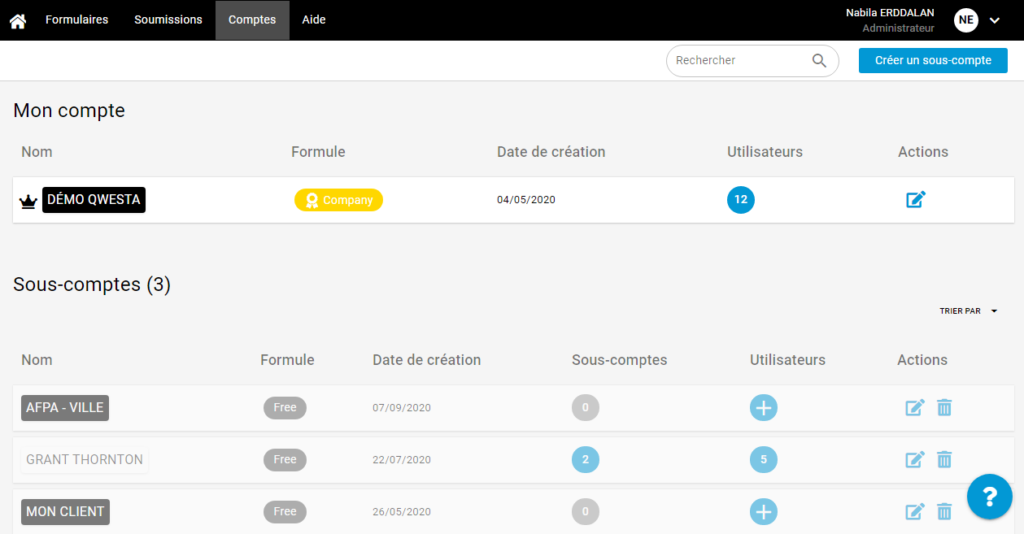Image resolution: width=1024 pixels, height=534 pixels.
Task: Click the 5 users badge for GRANT THORNTON
Action: pos(763,460)
